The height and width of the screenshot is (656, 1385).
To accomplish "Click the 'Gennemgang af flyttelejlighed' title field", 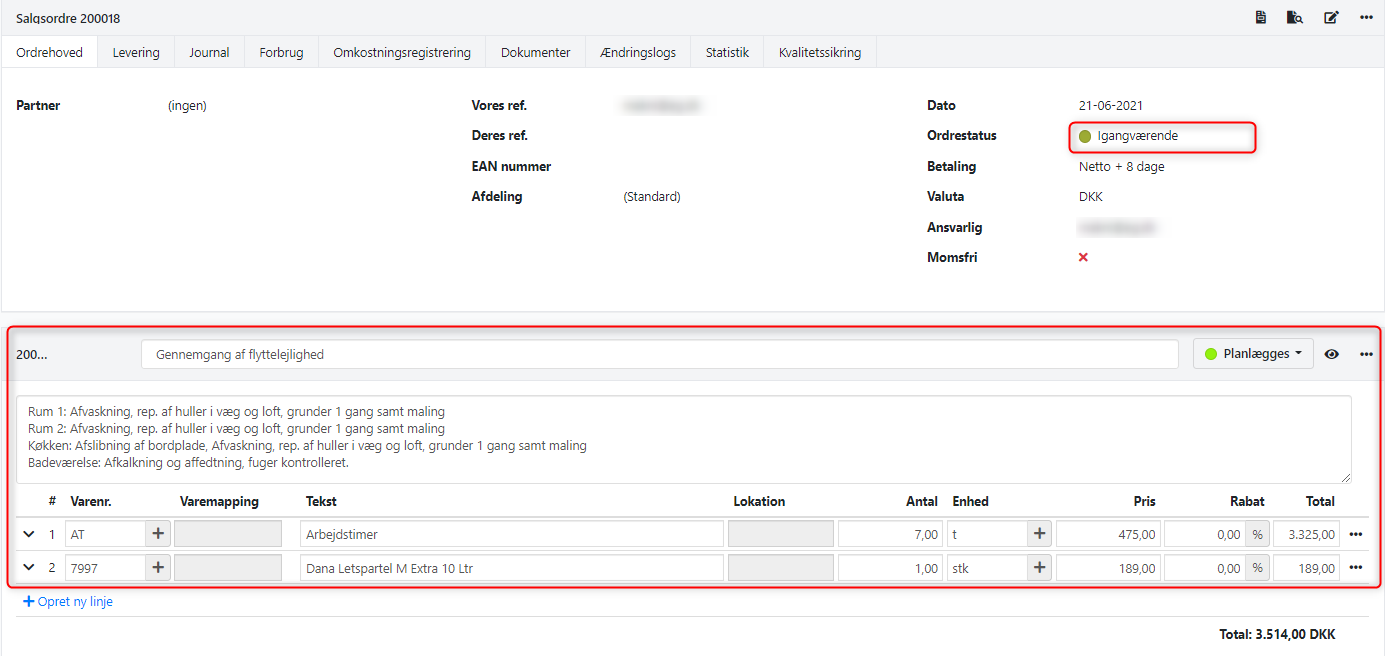I will [659, 354].
